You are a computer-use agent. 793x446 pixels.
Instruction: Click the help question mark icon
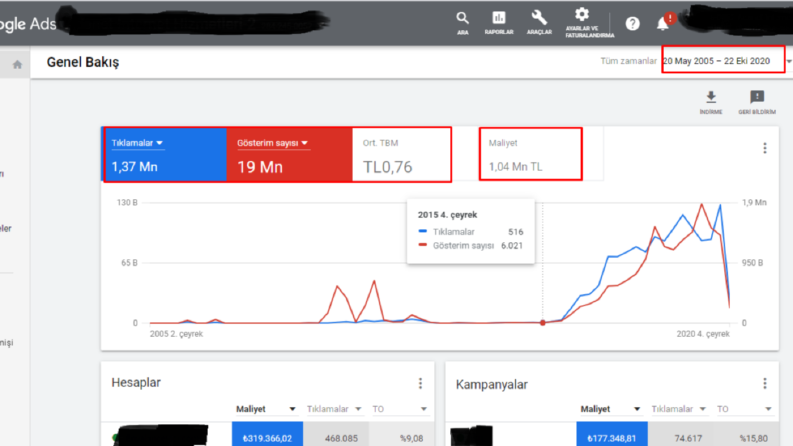(632, 24)
